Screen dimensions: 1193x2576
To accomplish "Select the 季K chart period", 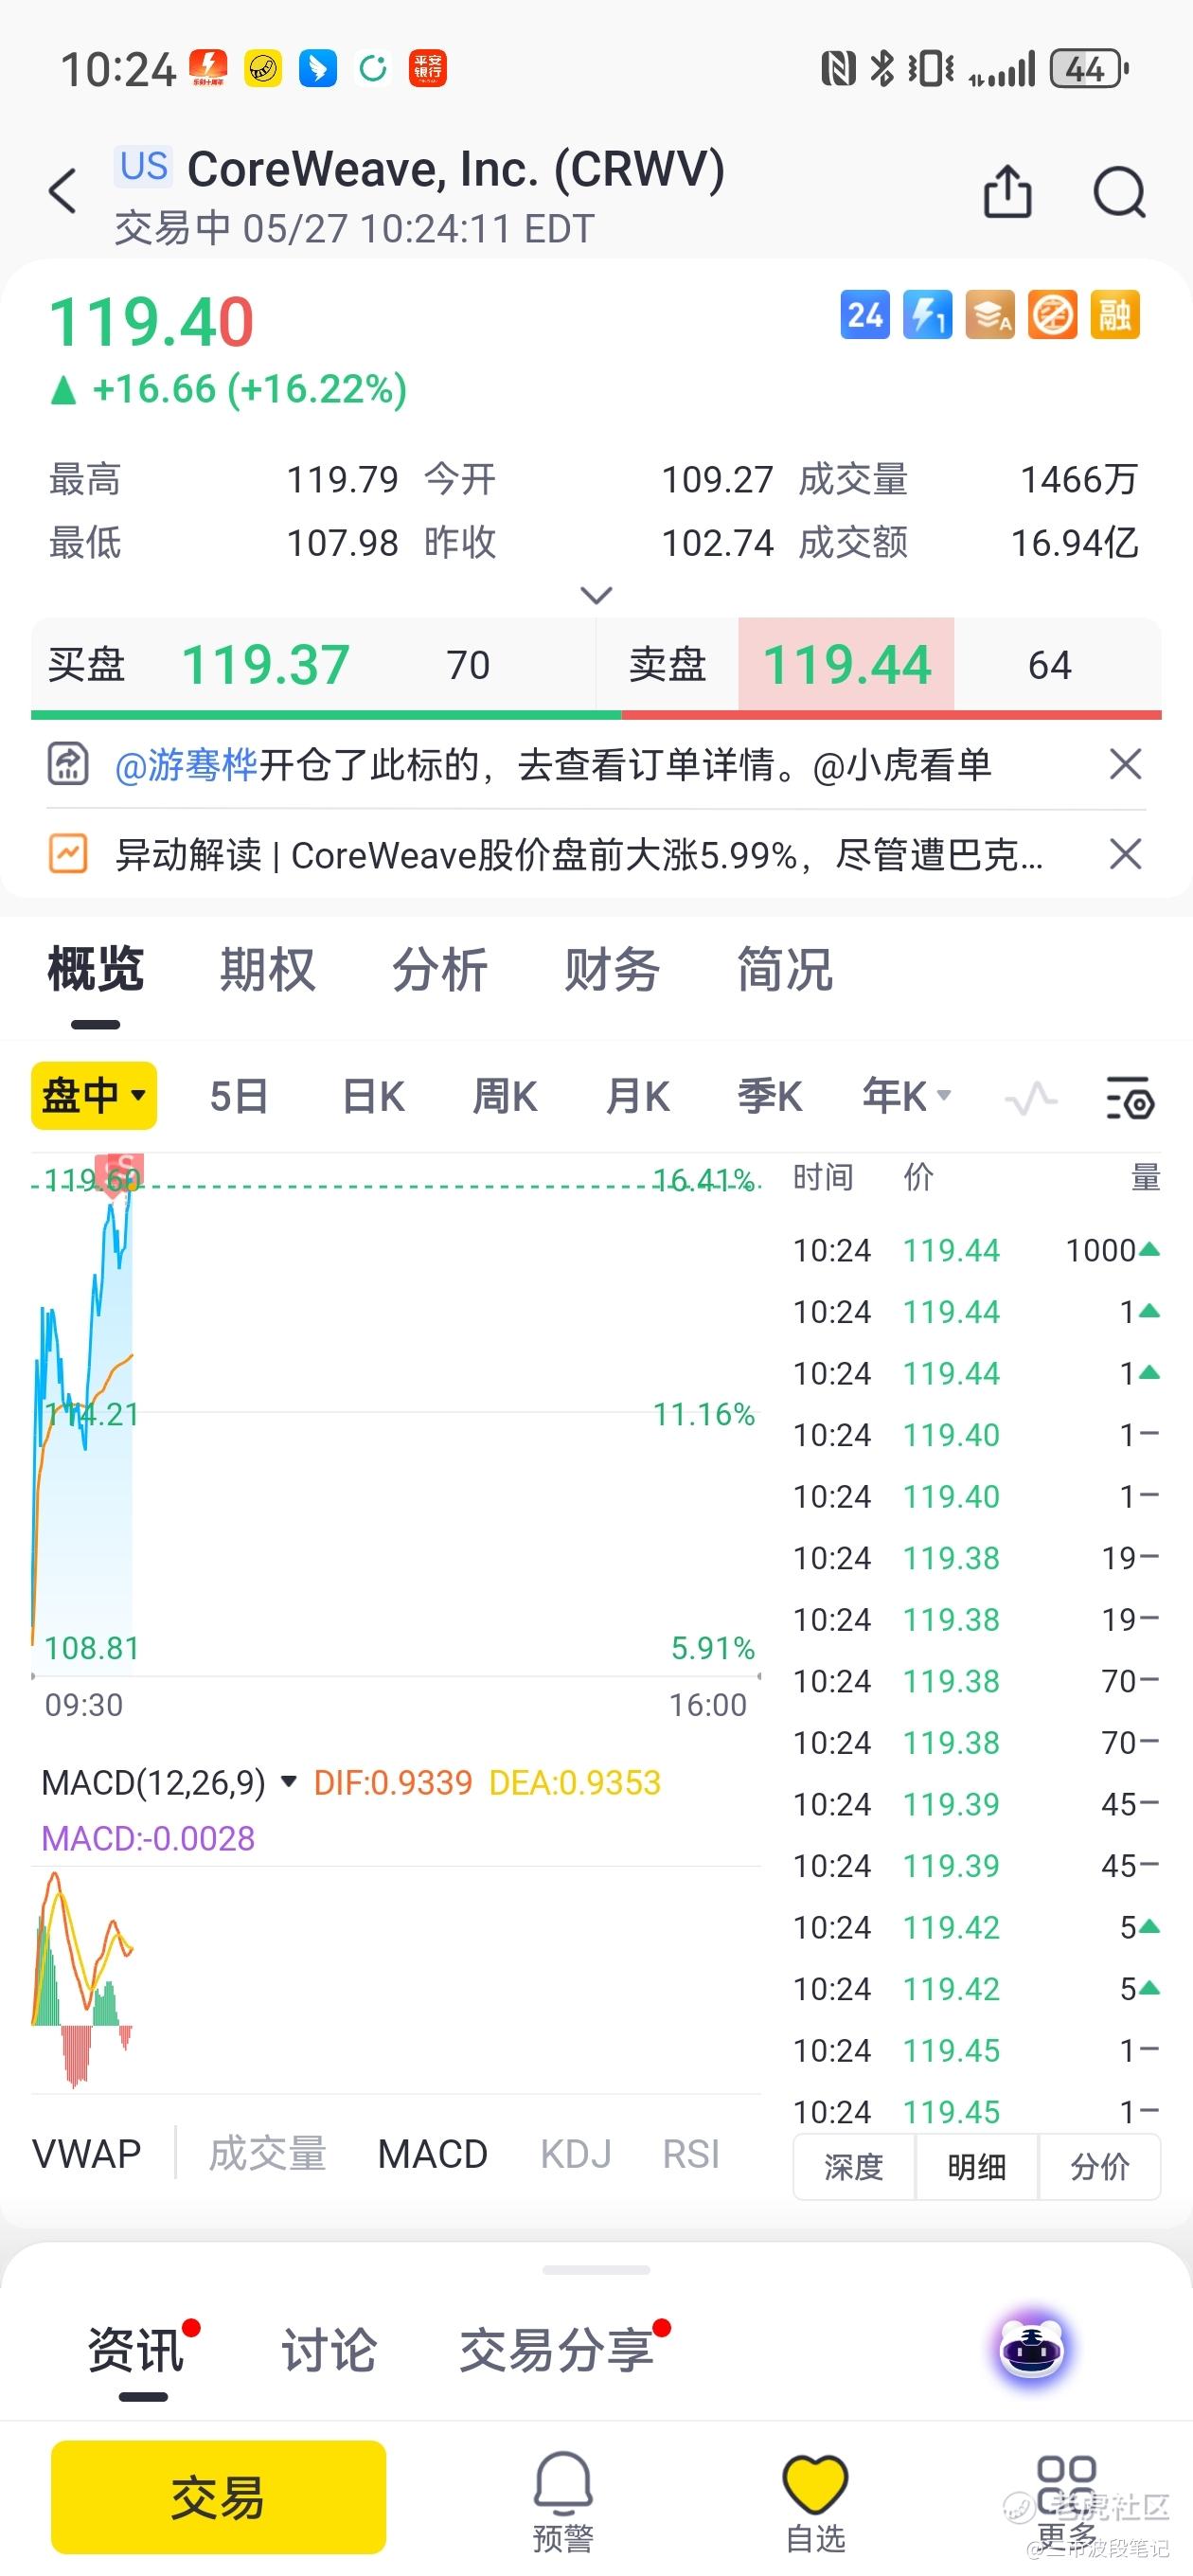I will click(x=769, y=1097).
